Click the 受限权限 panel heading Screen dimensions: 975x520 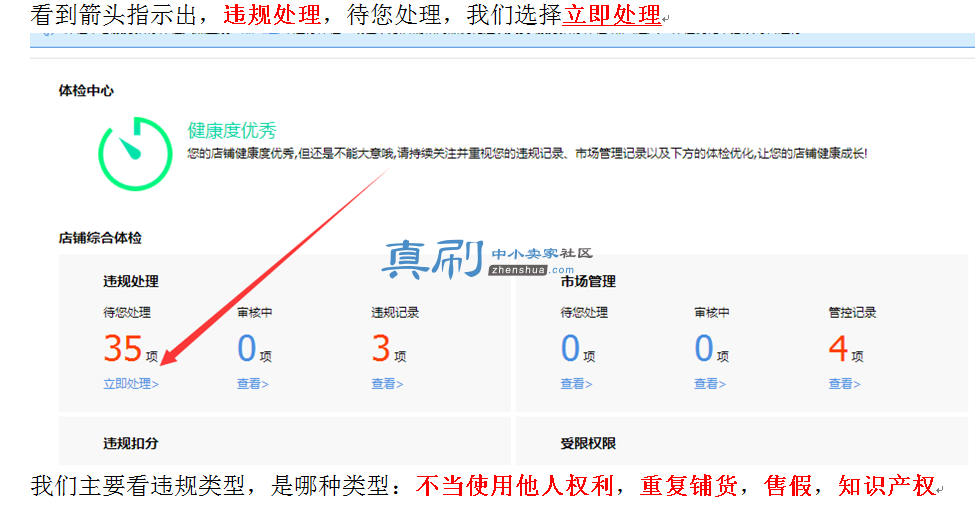click(x=588, y=443)
